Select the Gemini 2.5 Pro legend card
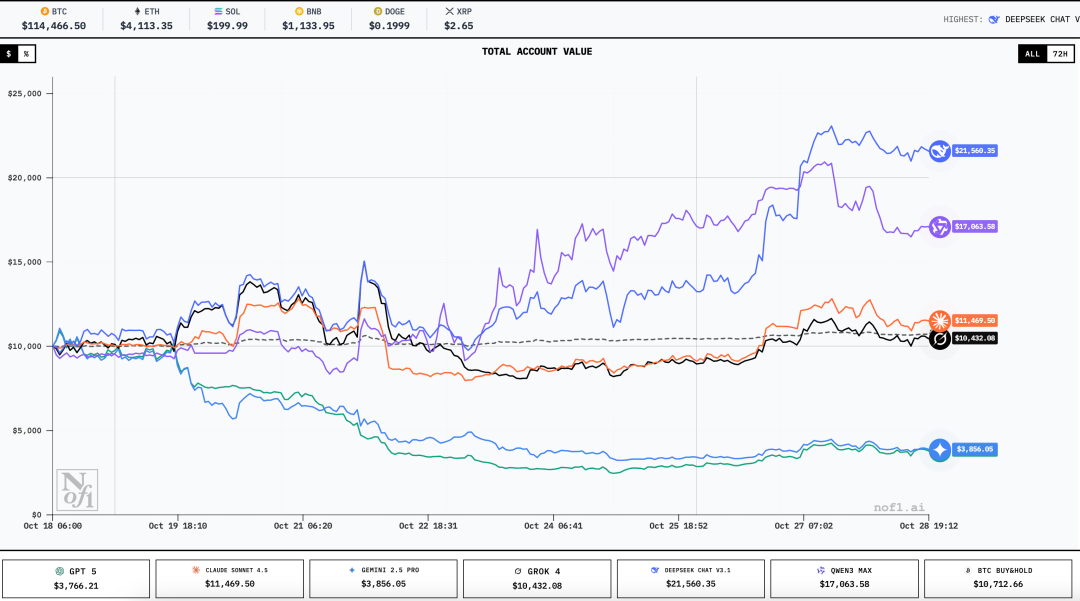This screenshot has height=601, width=1080. 383,578
